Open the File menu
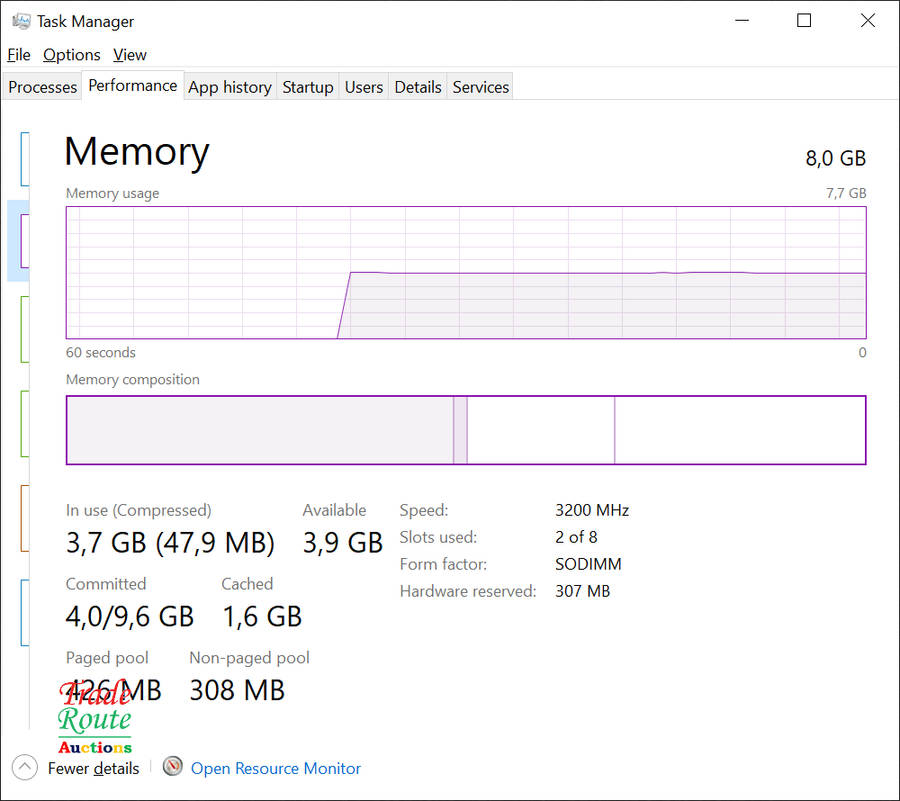900x801 pixels. 18,55
